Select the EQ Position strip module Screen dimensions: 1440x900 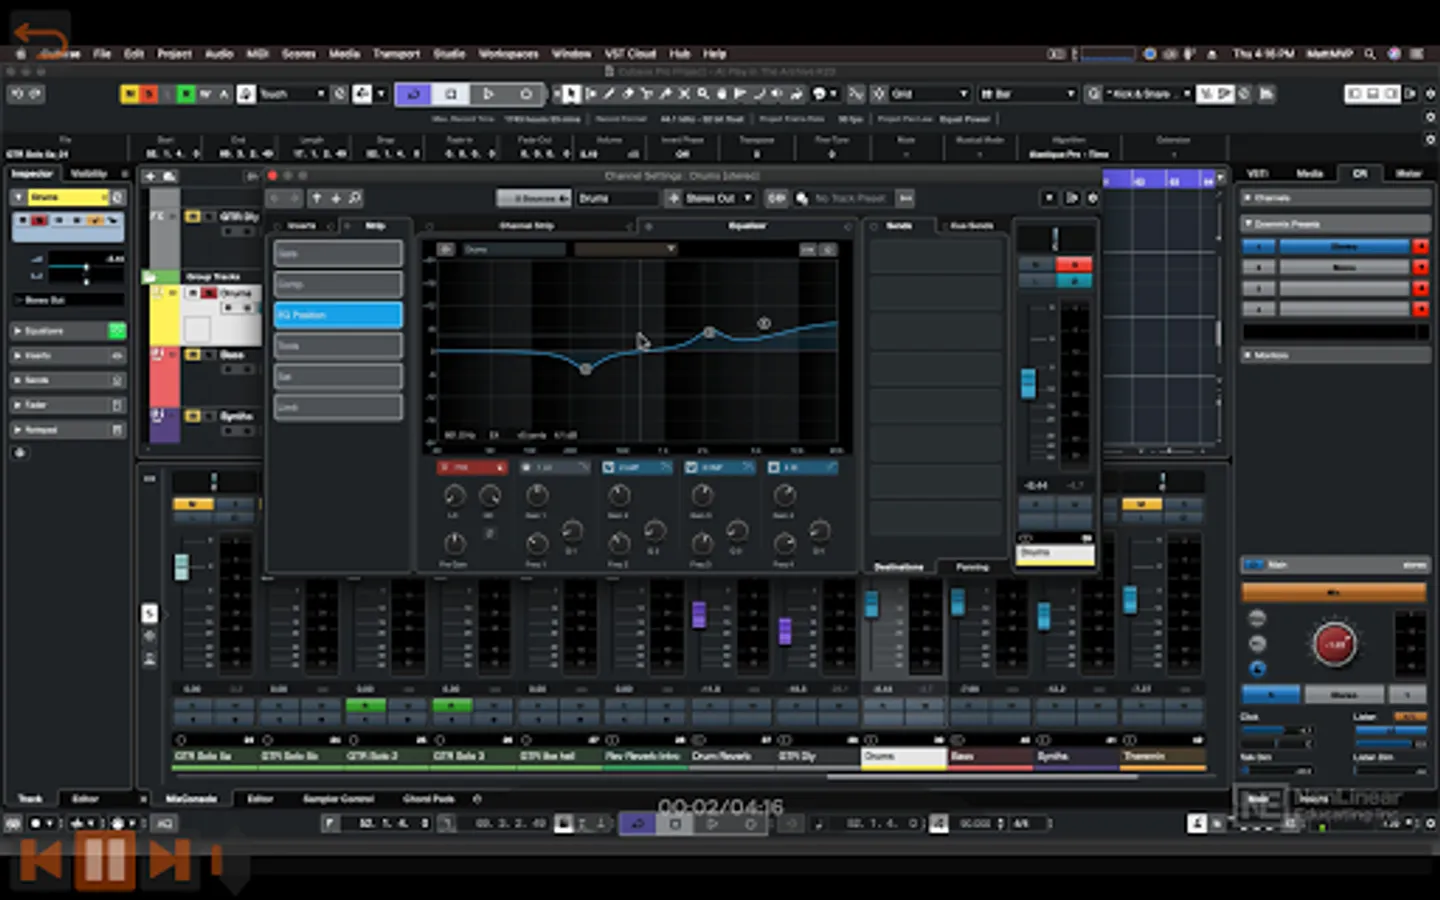point(338,315)
